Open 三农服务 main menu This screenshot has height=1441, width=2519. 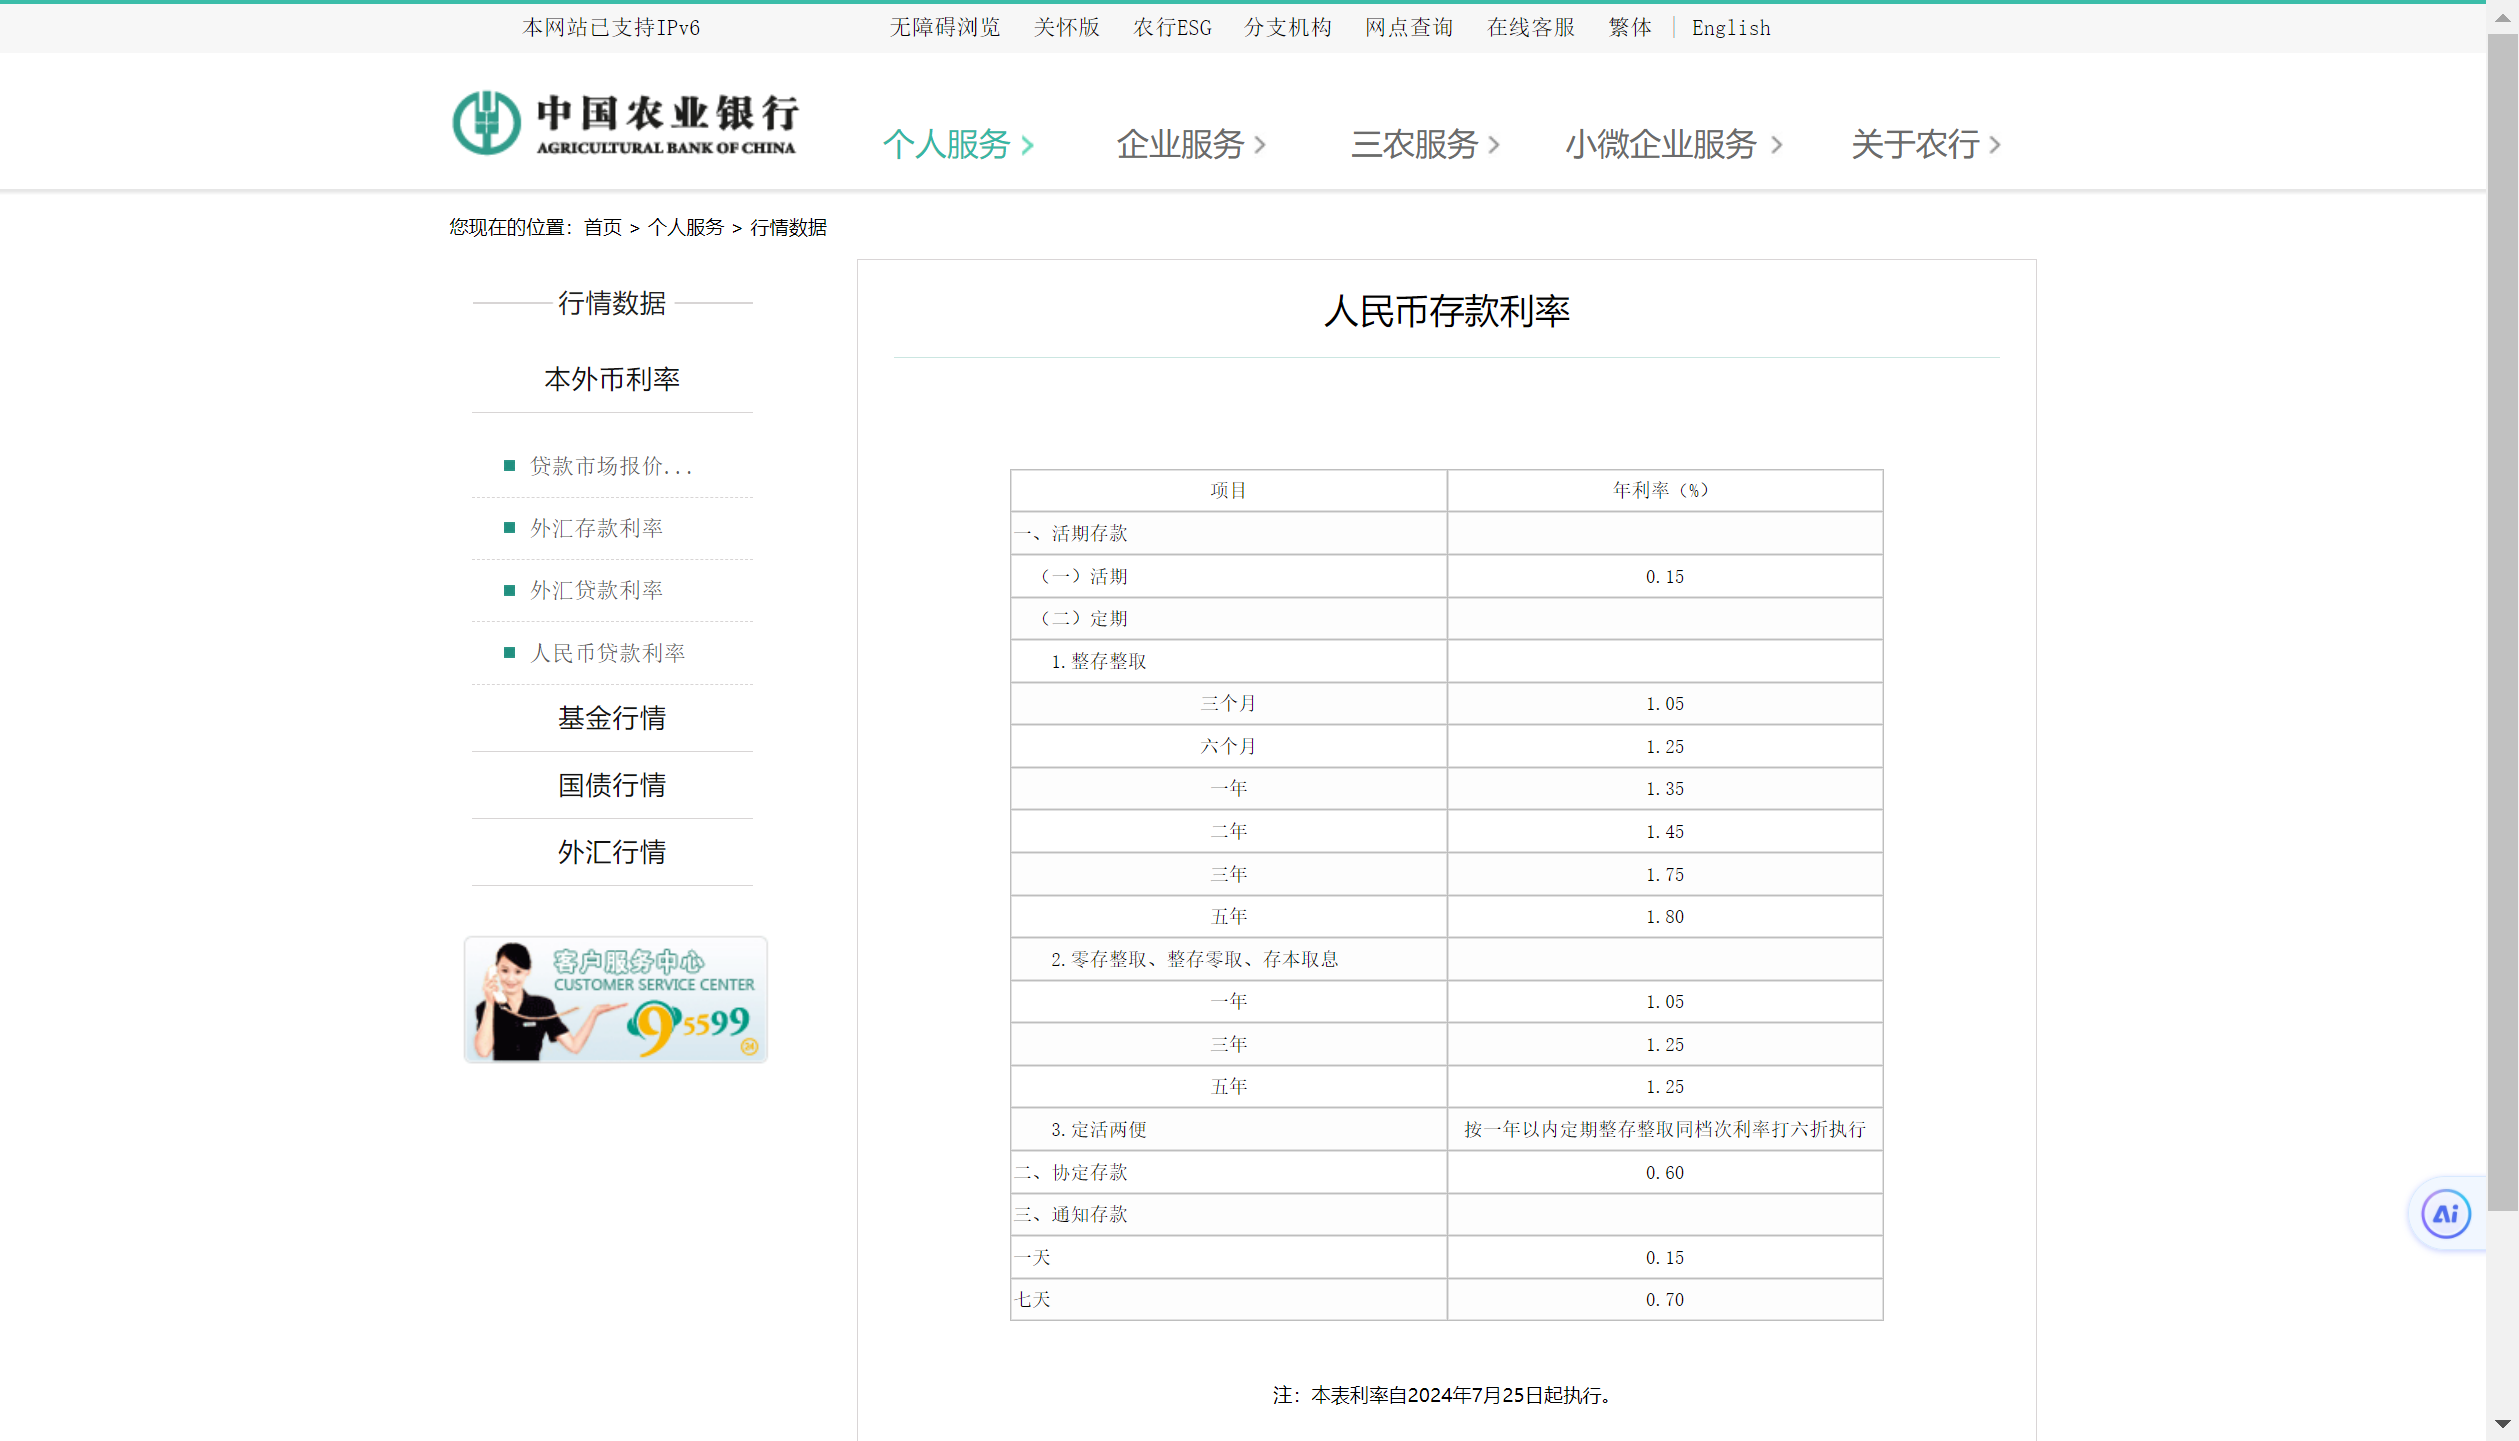click(x=1414, y=145)
